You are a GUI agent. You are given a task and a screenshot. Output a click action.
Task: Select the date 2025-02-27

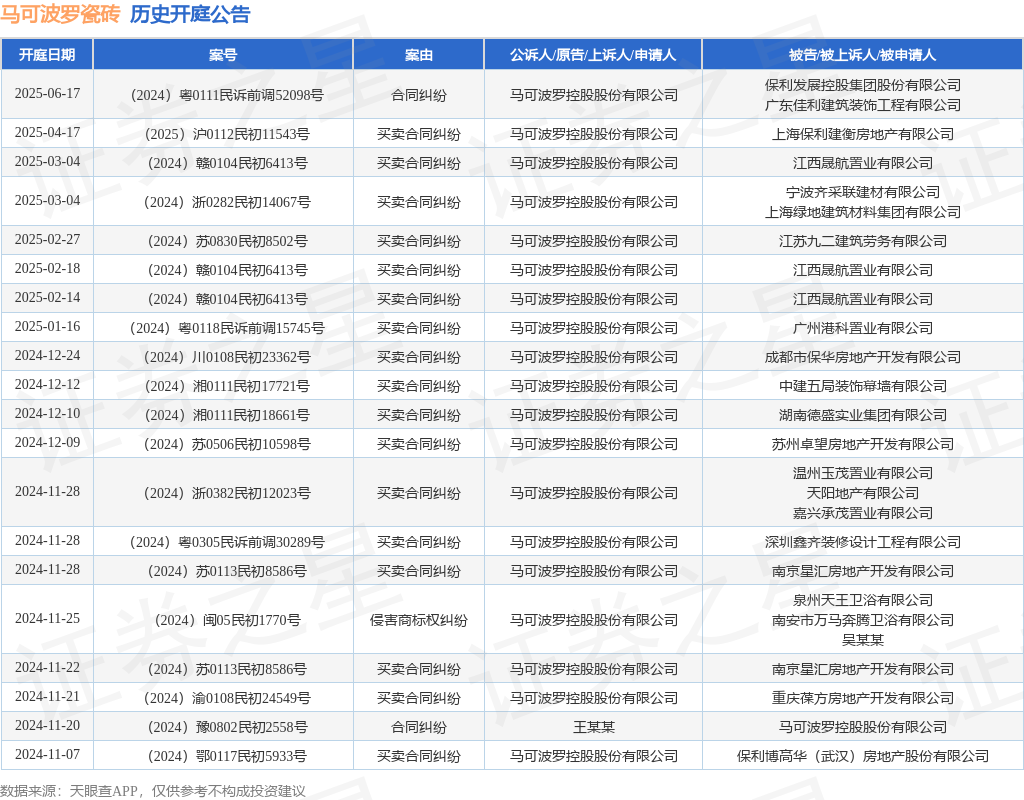pos(48,240)
